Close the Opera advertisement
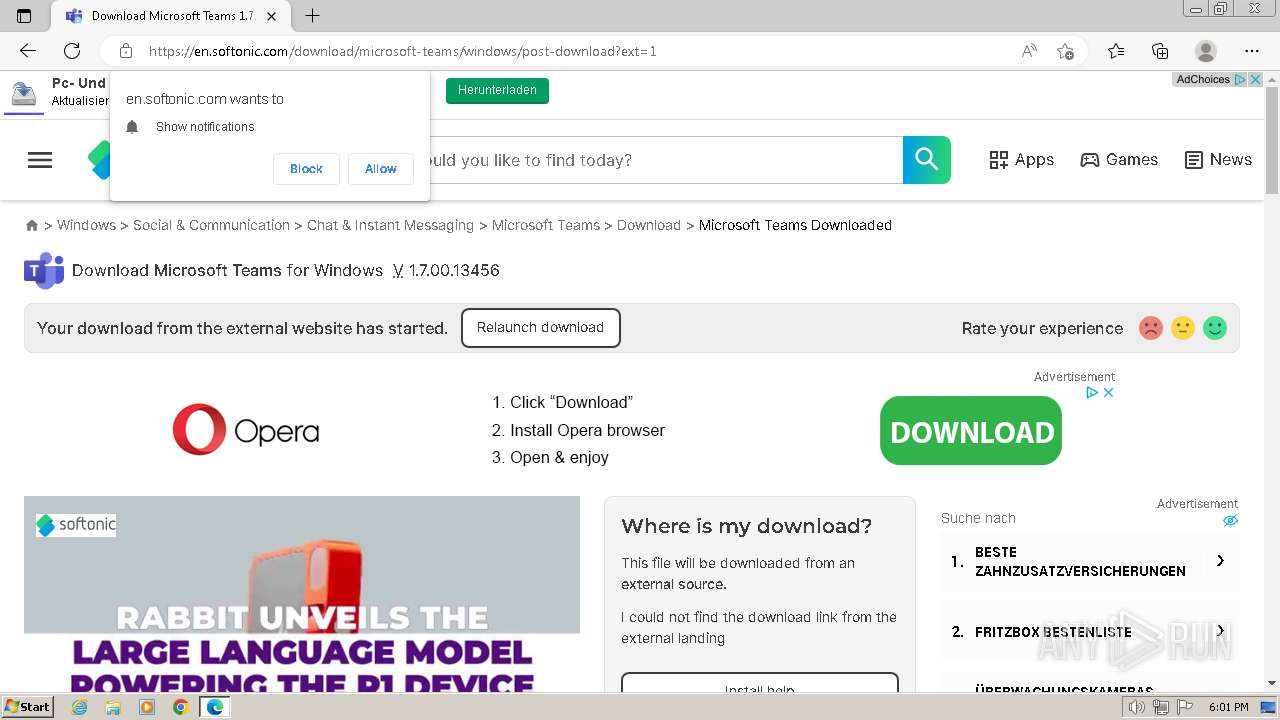The image size is (1280, 720). (1108, 393)
